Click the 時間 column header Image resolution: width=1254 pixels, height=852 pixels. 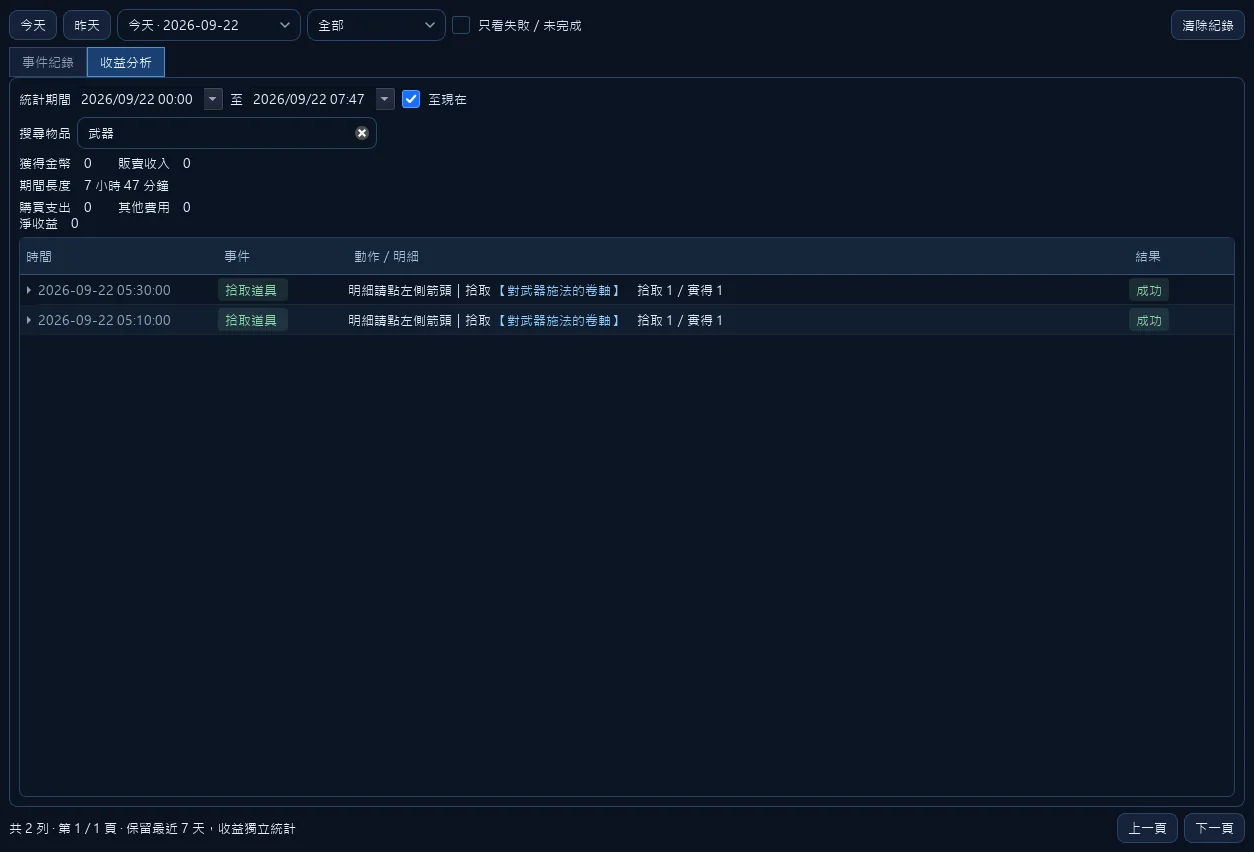coord(39,257)
